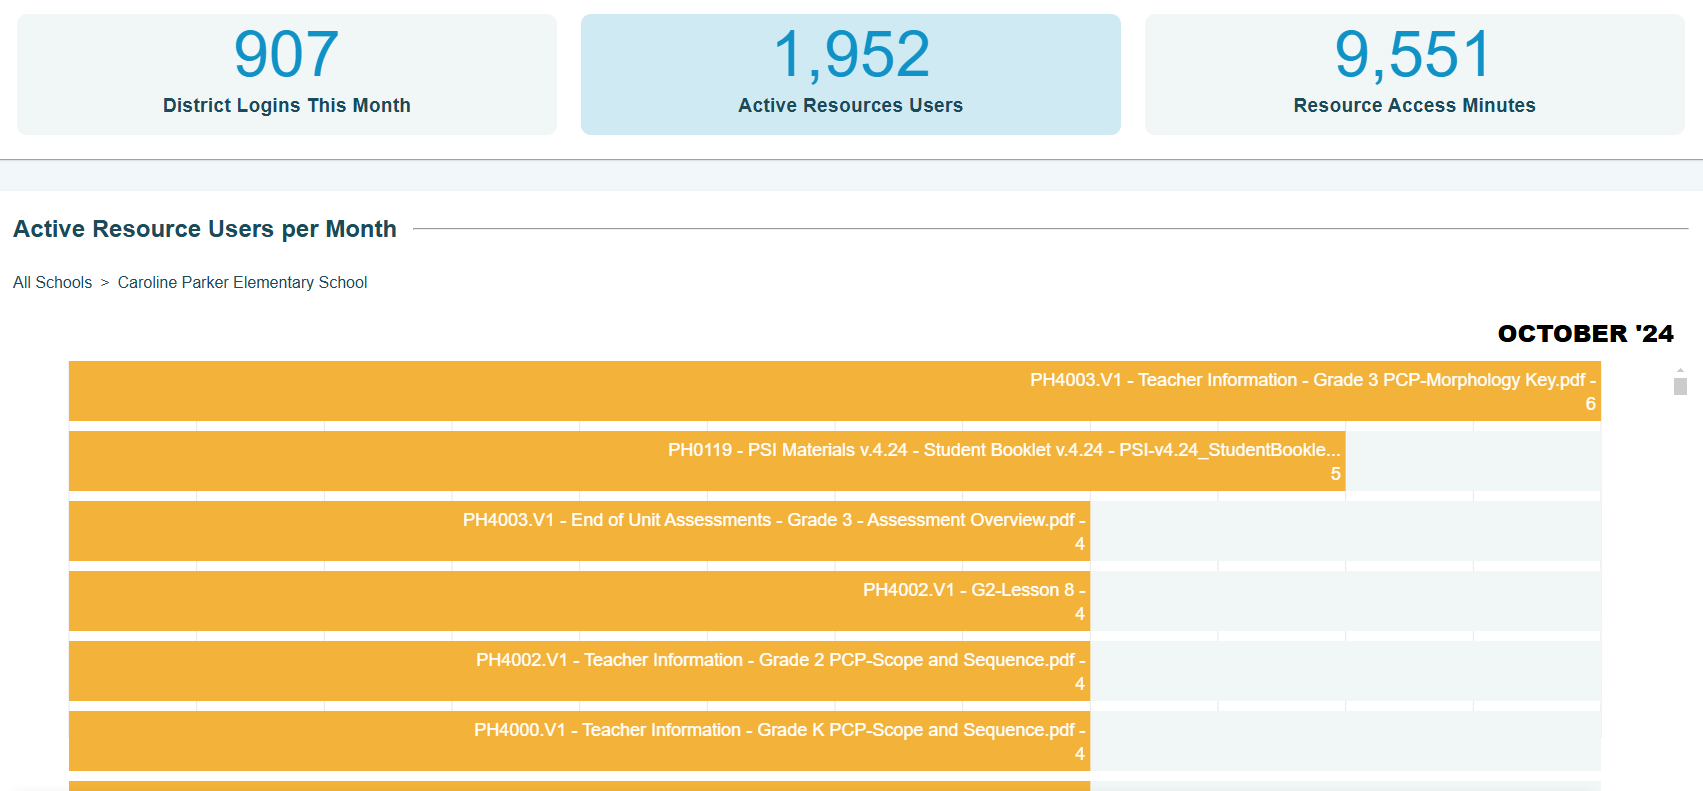1703x791 pixels.
Task: Select the District Logins This Month card
Action: (287, 74)
